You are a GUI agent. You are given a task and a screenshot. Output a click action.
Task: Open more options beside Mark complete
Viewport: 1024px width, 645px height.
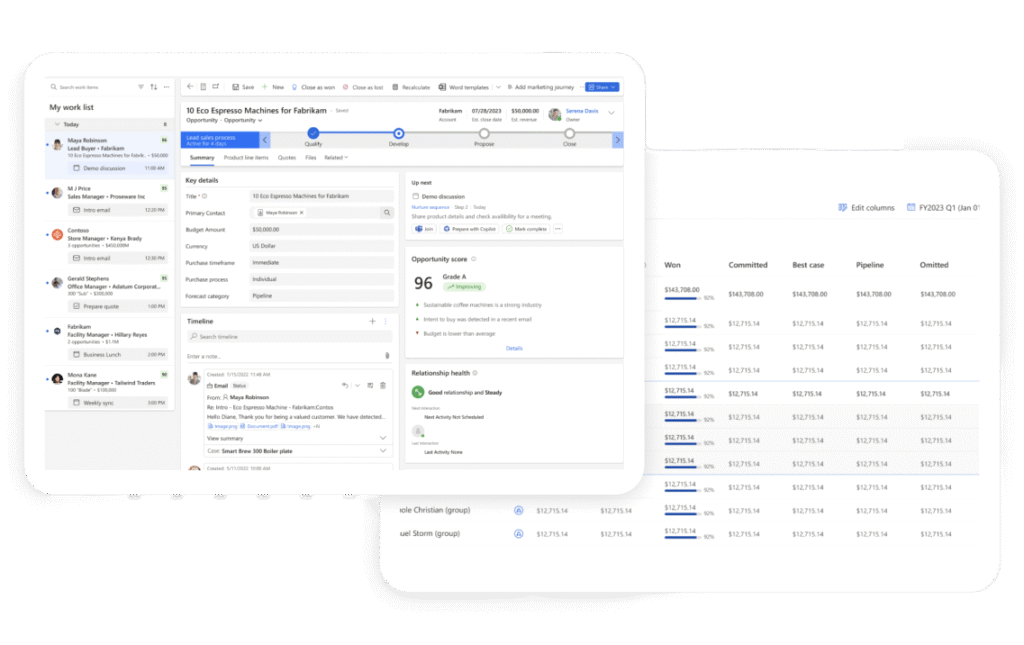coord(558,229)
